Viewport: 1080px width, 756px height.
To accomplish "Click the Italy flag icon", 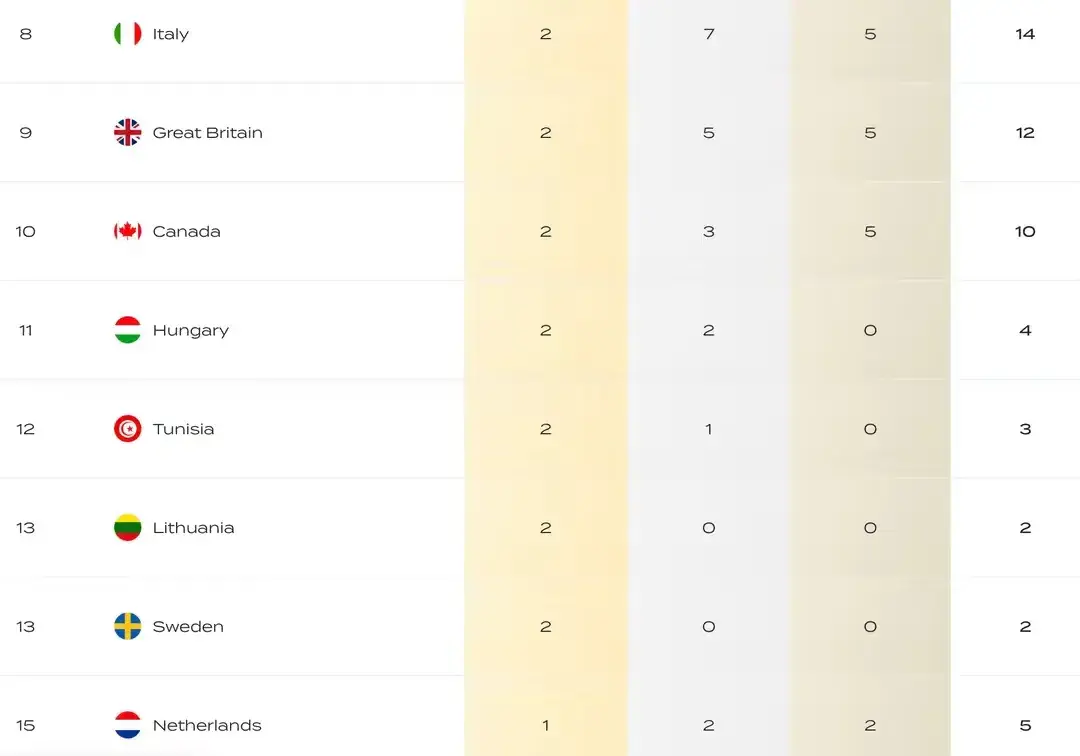I will click(127, 34).
